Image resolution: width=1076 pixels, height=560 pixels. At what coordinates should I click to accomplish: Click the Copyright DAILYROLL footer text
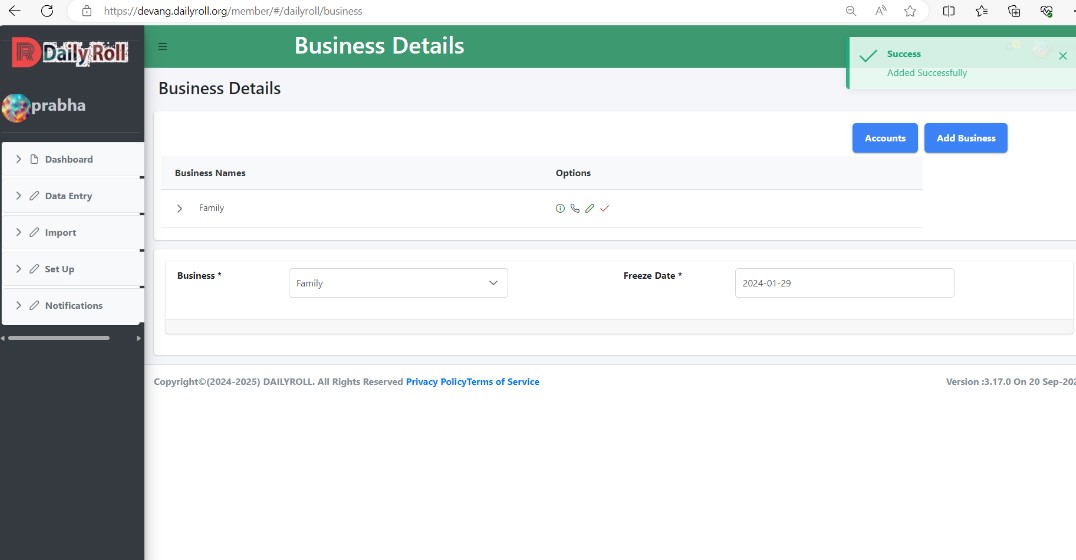click(x=278, y=382)
